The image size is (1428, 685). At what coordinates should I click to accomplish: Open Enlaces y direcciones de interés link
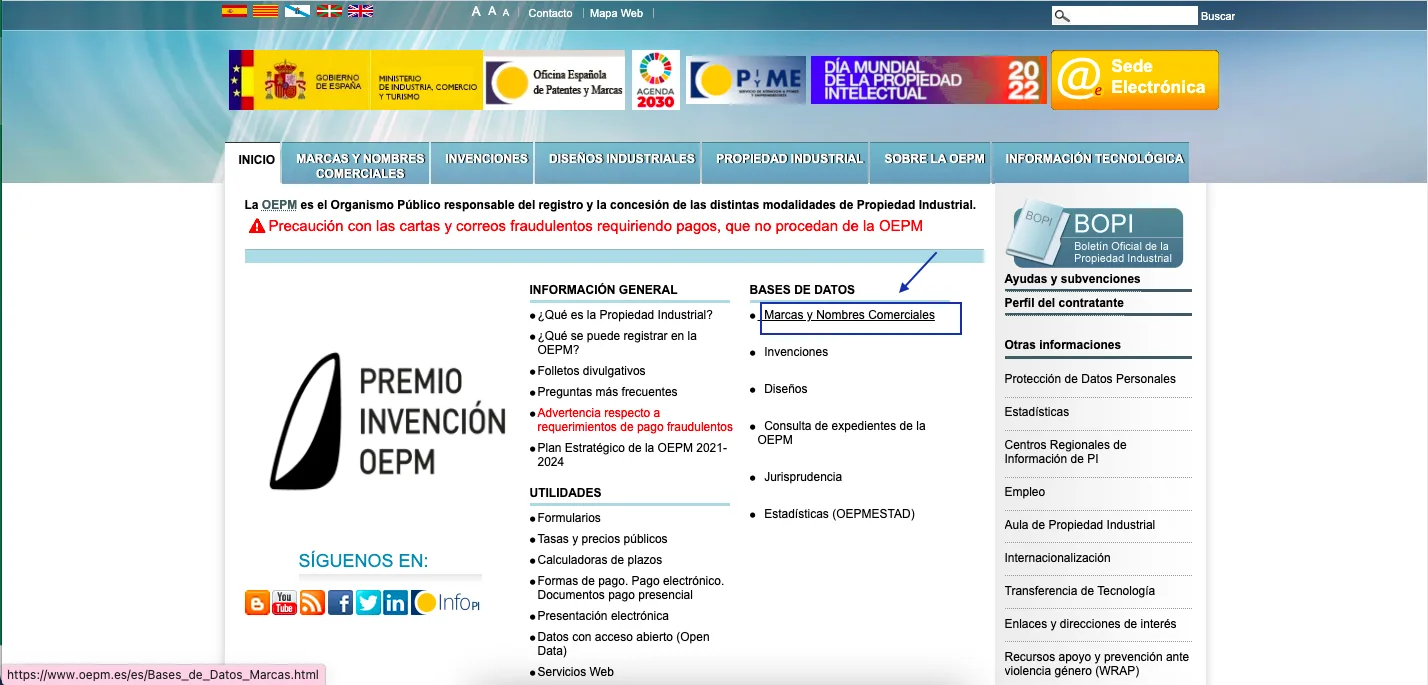[1091, 624]
